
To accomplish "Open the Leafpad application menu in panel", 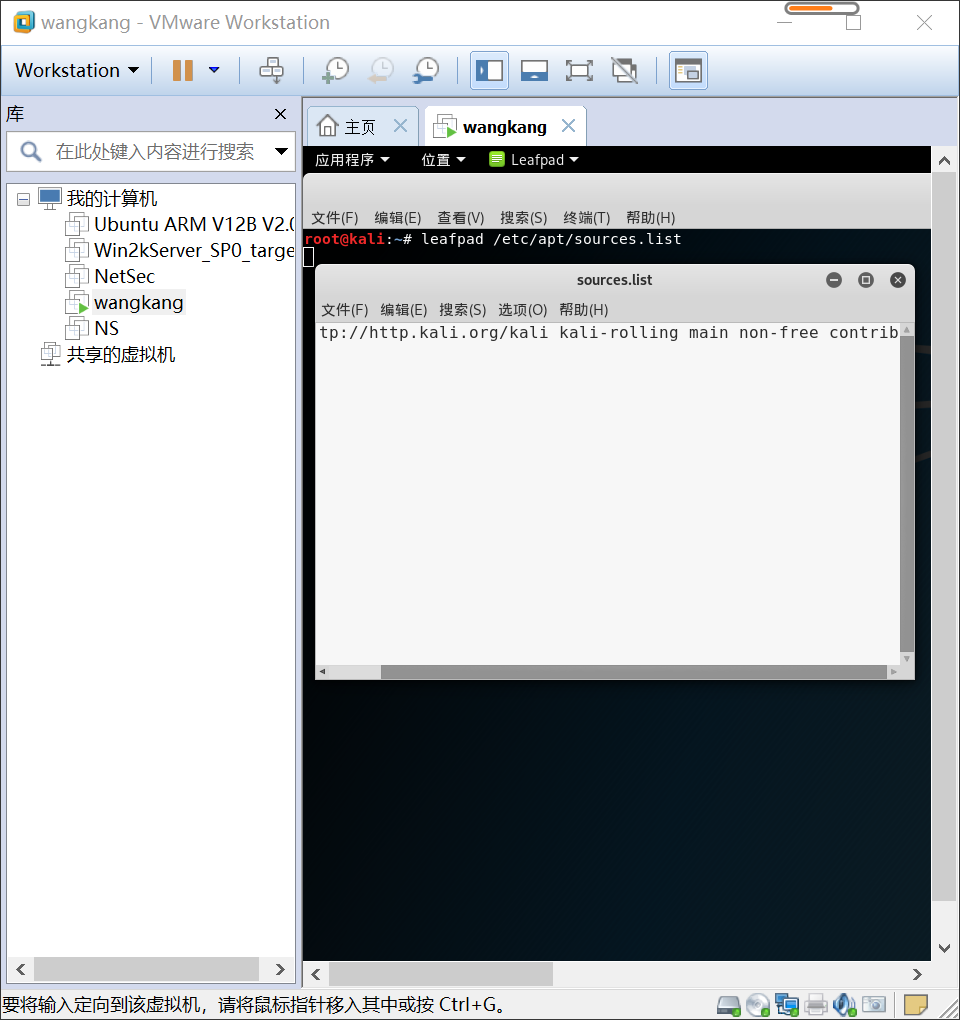I will (x=534, y=160).
